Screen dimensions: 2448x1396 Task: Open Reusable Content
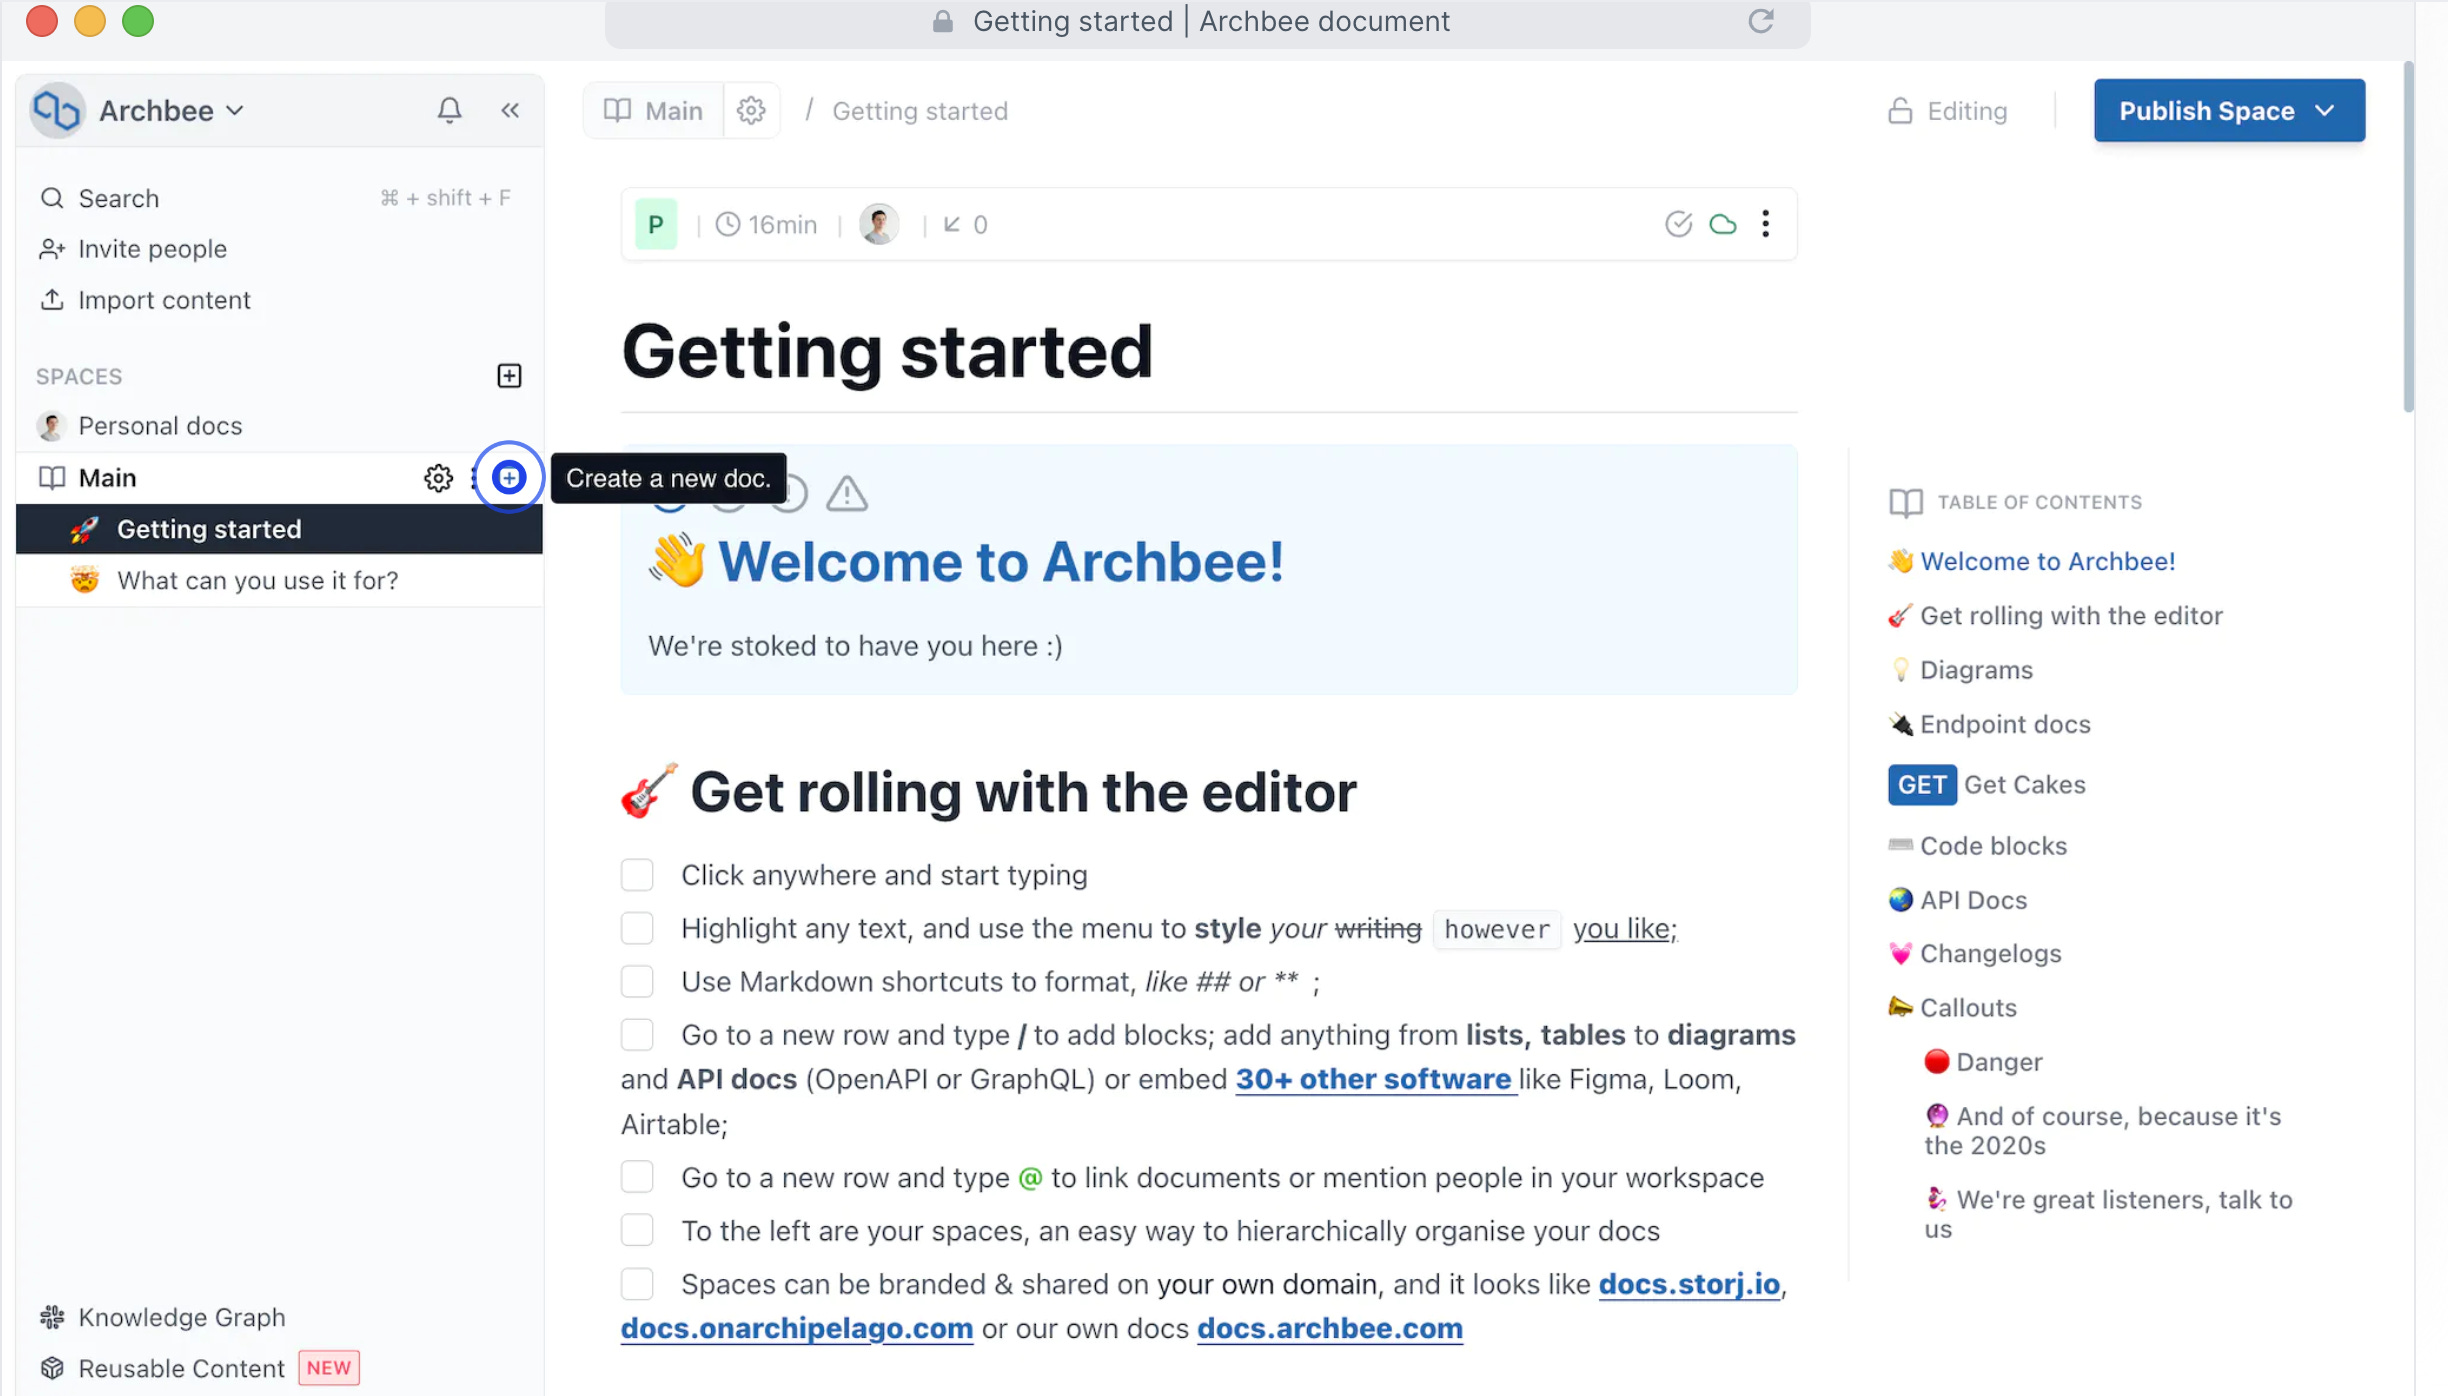[x=162, y=1368]
